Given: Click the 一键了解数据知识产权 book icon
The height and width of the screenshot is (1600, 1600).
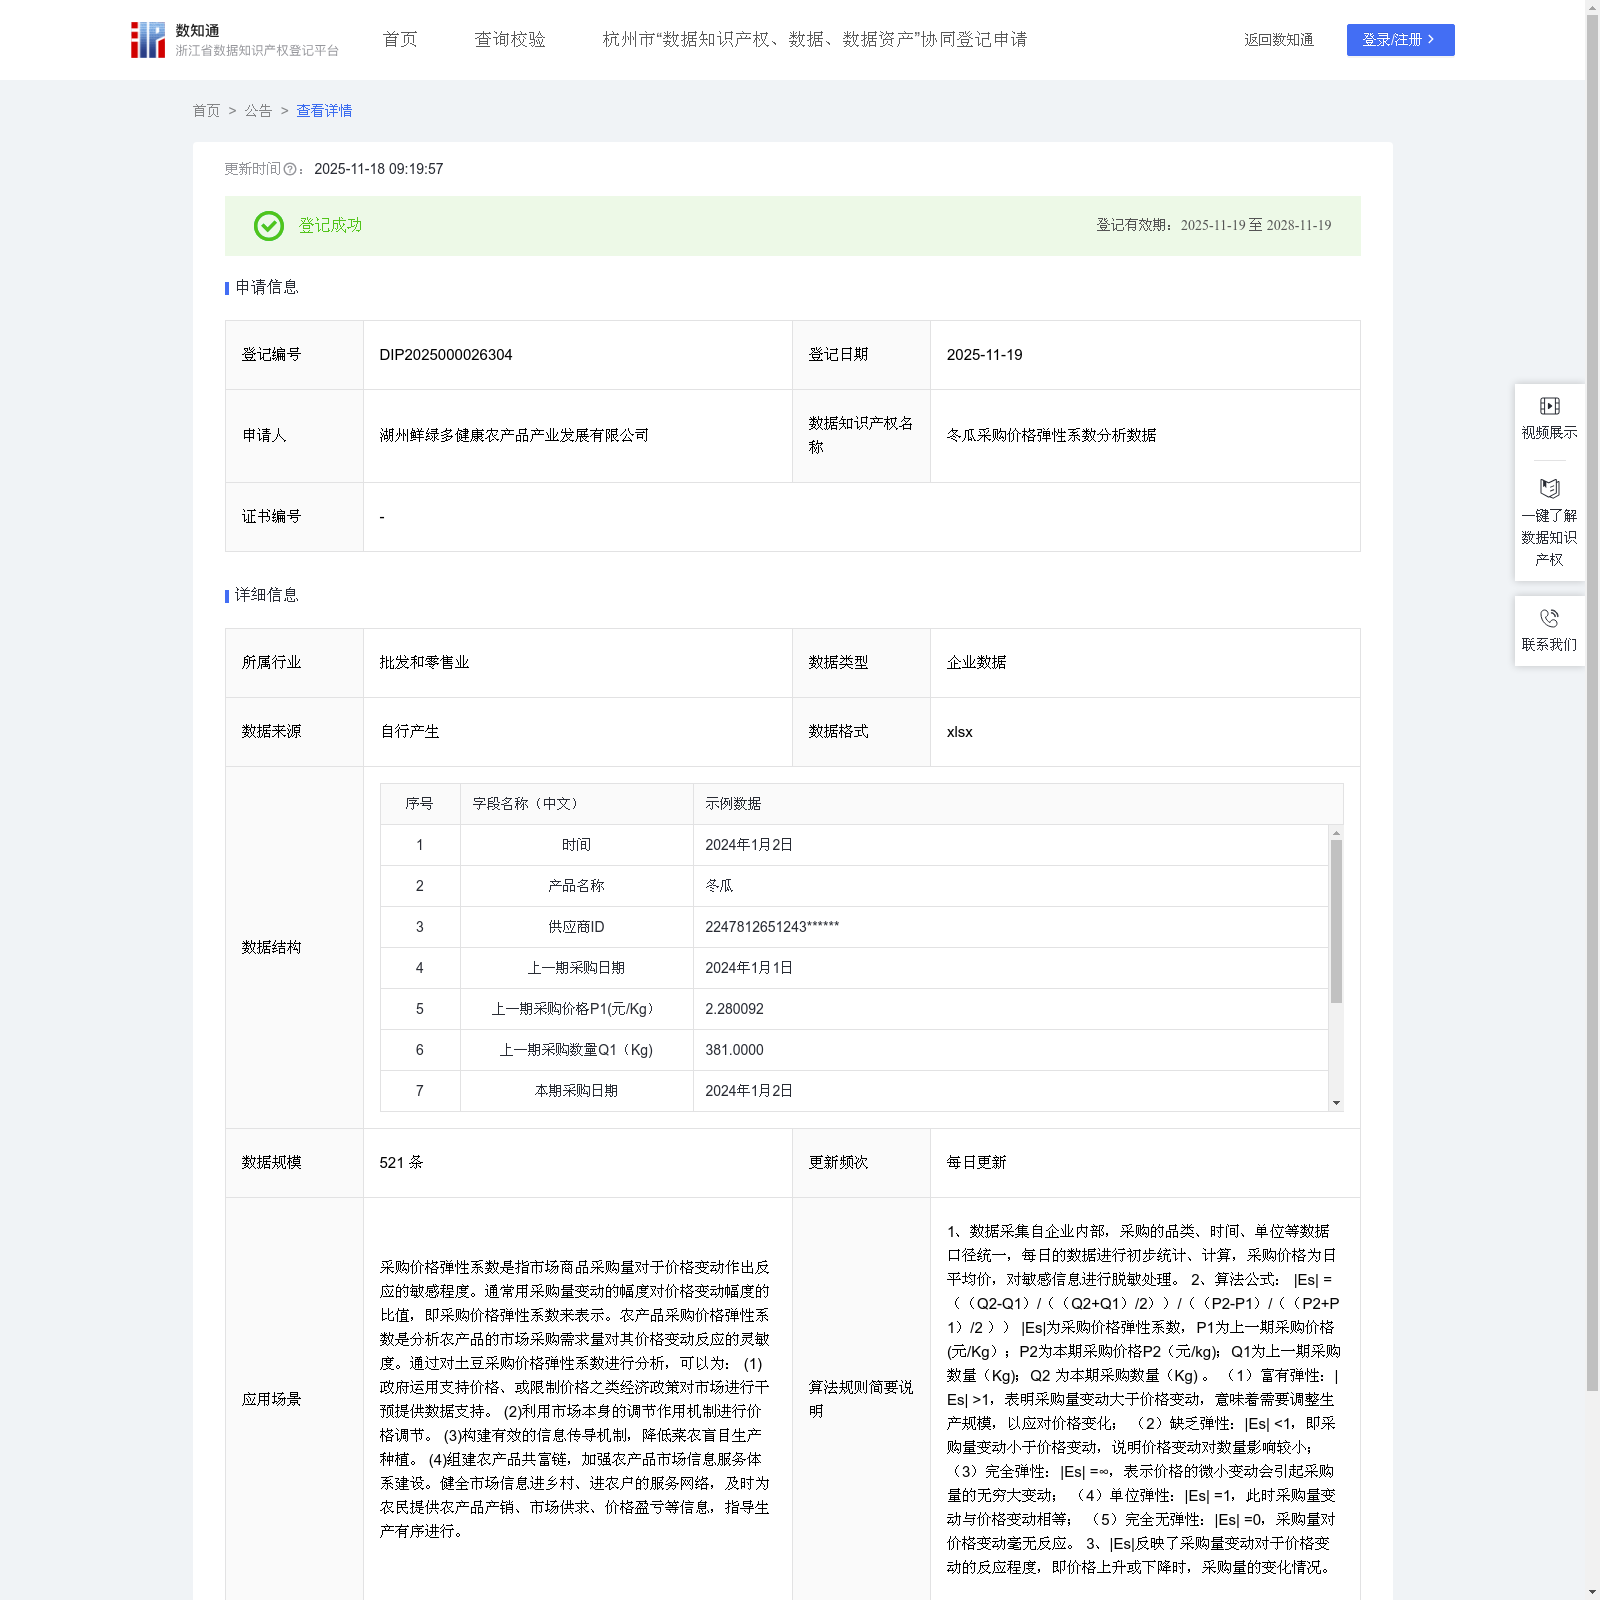Looking at the screenshot, I should (x=1549, y=489).
